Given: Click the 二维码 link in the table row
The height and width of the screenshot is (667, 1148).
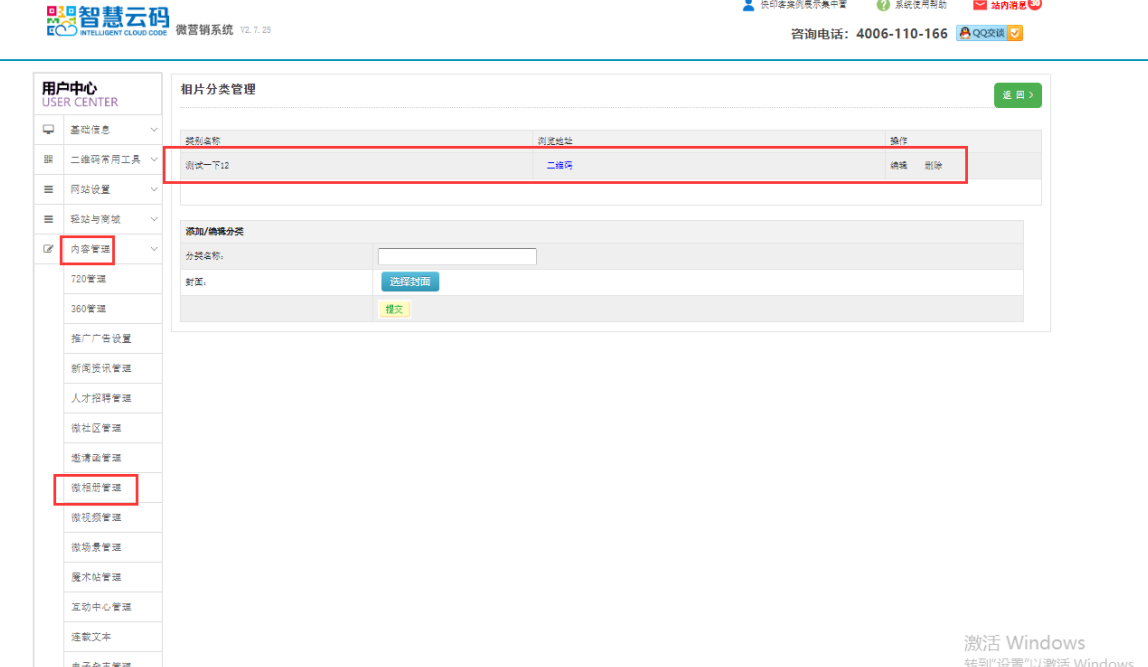Looking at the screenshot, I should tap(559, 166).
